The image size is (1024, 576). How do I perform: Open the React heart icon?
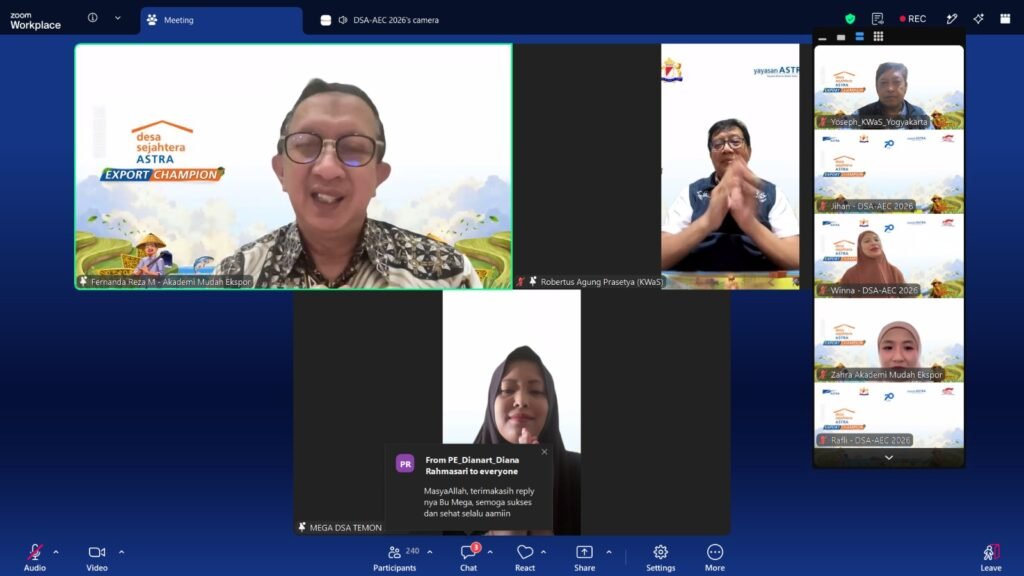click(525, 552)
